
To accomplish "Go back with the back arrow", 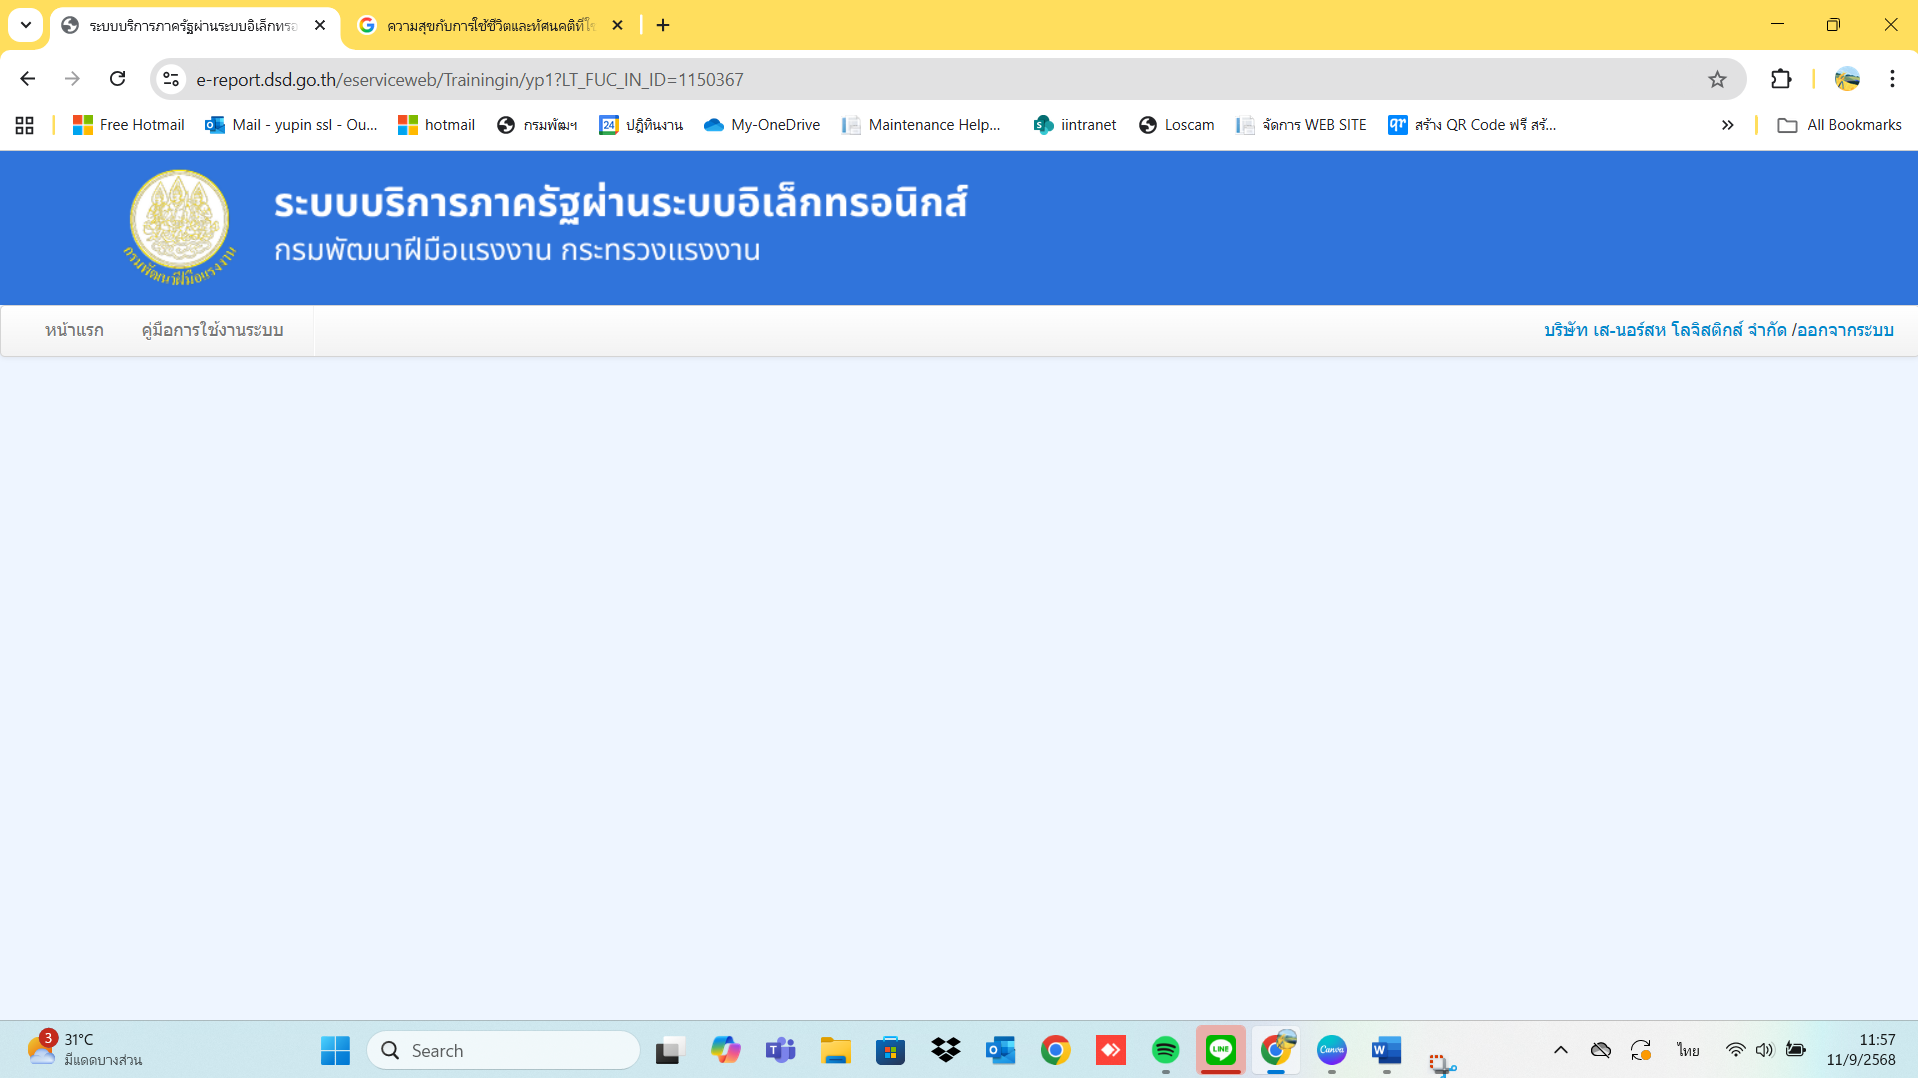I will 28,79.
